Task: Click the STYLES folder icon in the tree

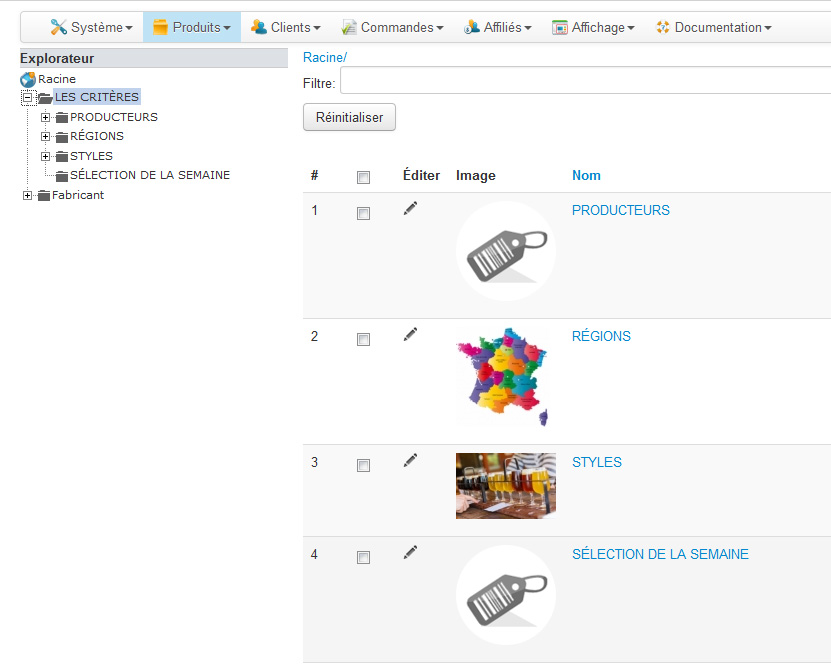Action: (62, 156)
